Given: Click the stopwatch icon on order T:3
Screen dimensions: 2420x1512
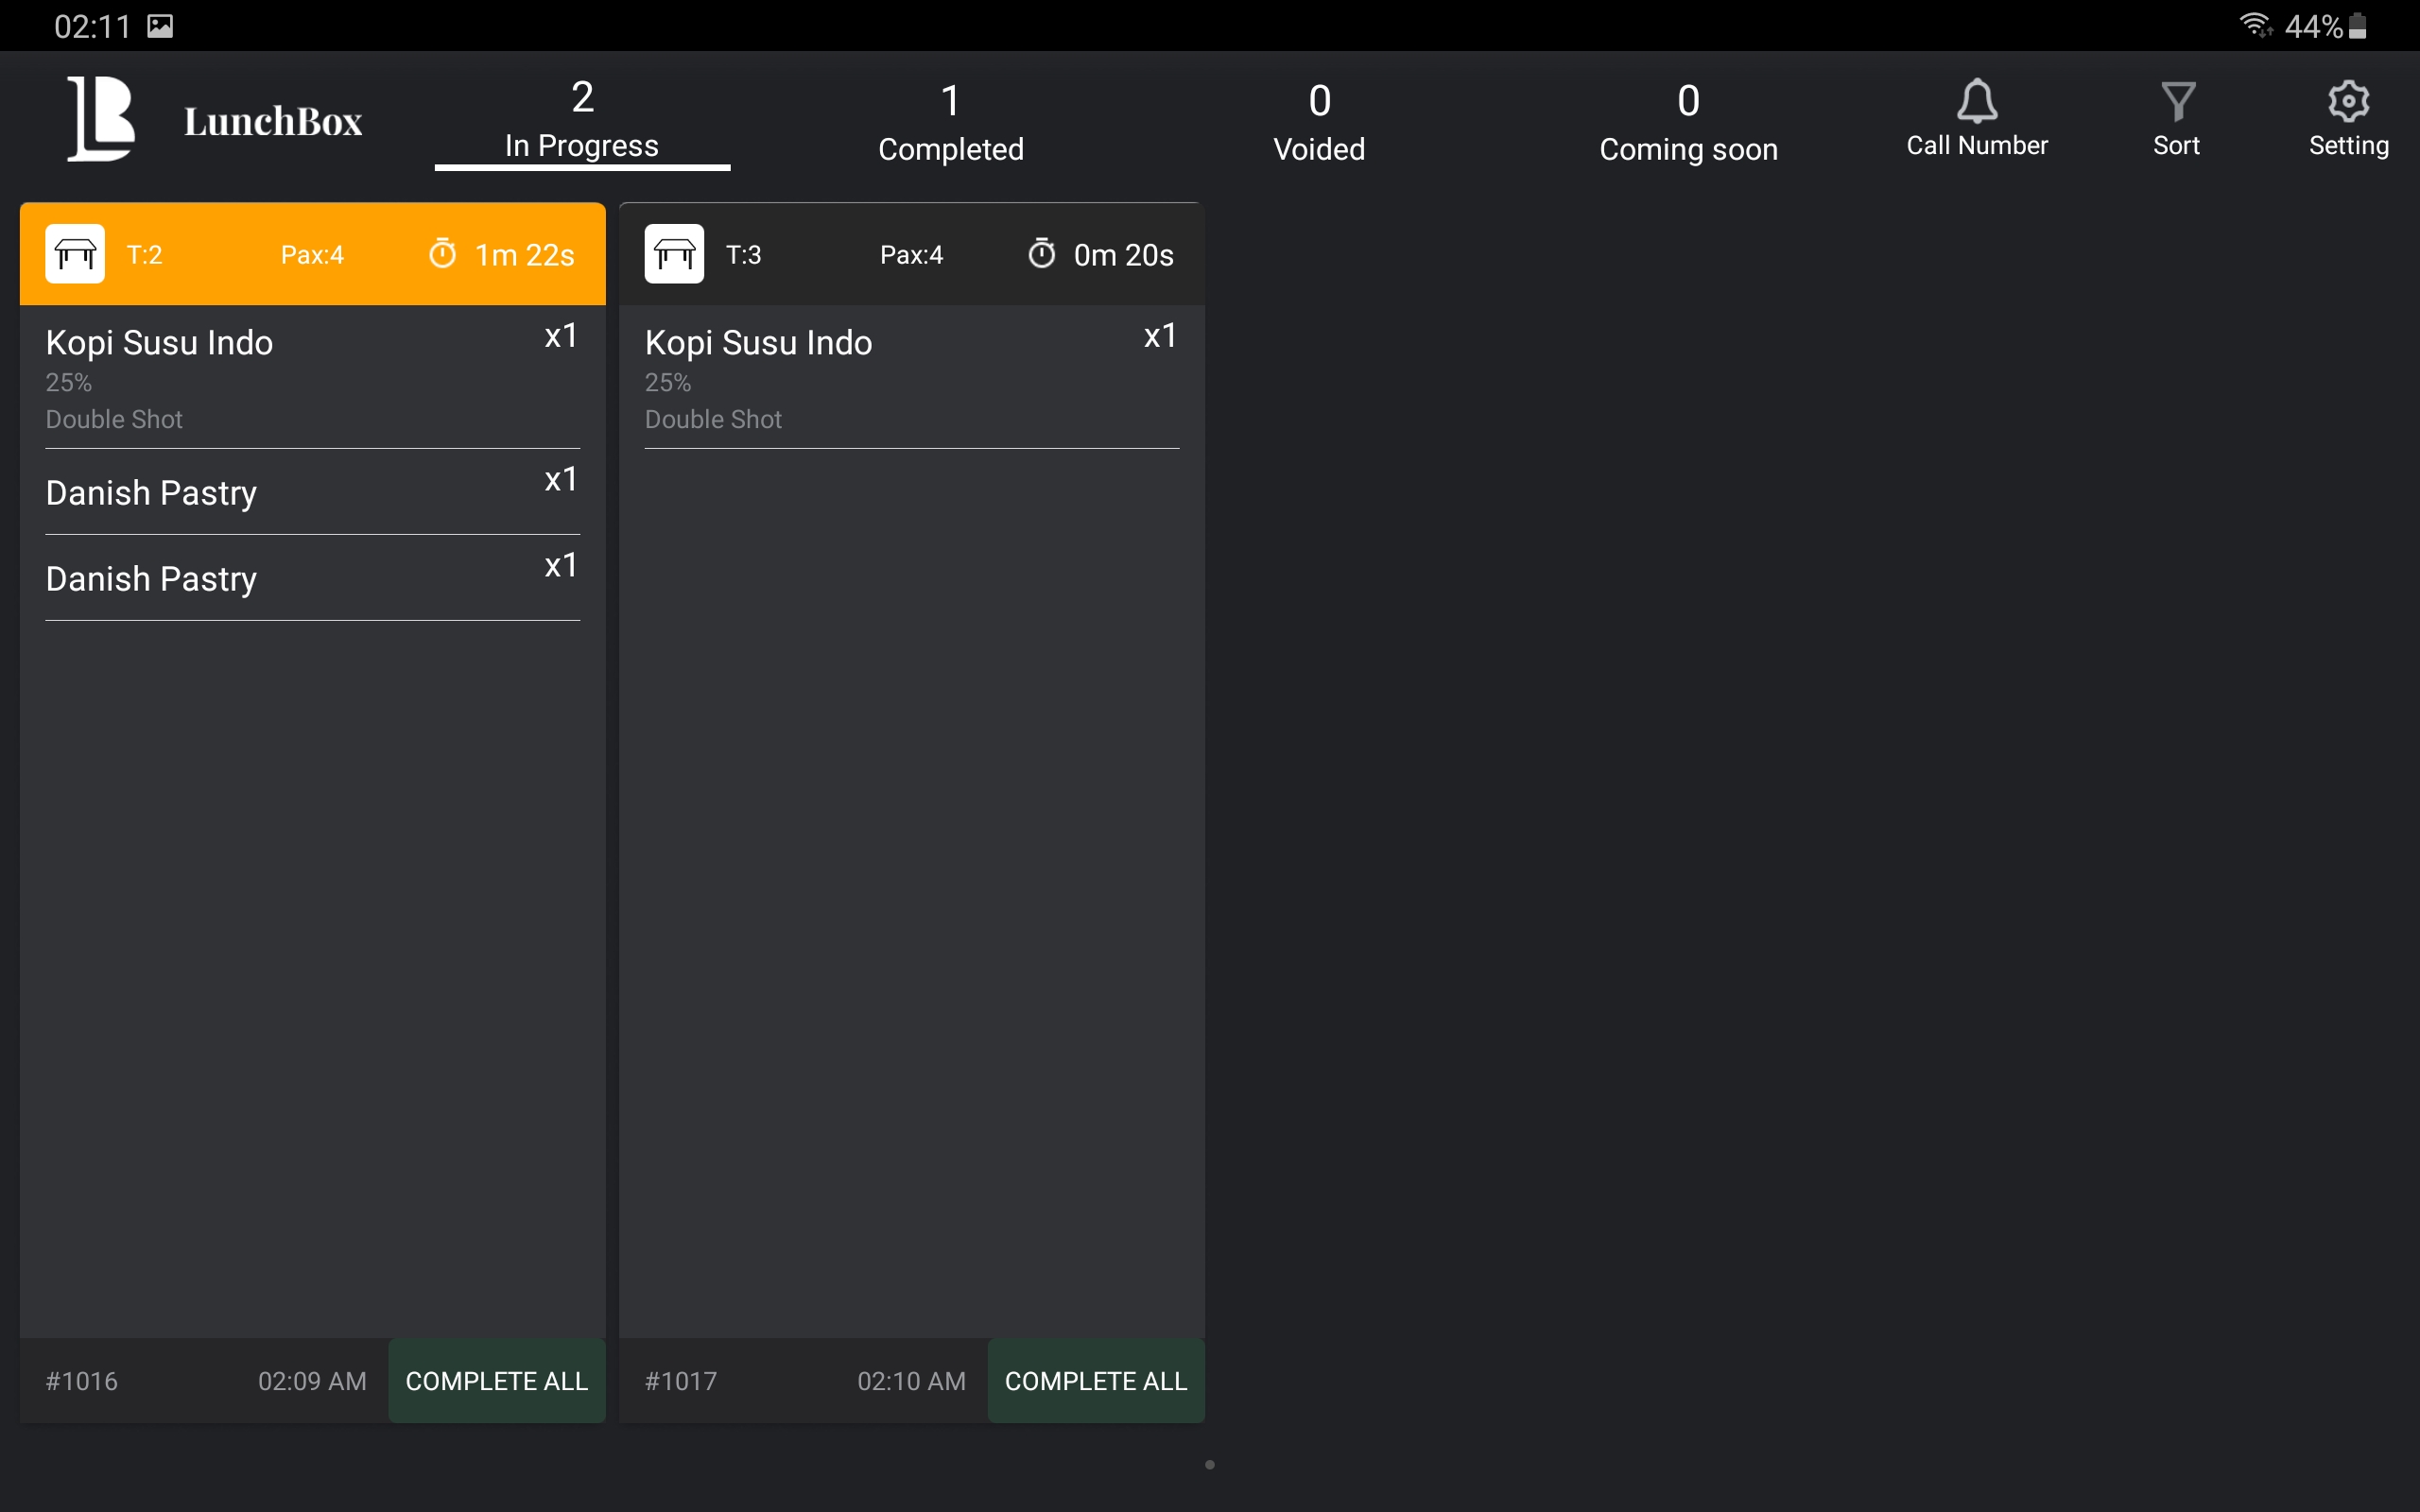Looking at the screenshot, I should 1041,254.
